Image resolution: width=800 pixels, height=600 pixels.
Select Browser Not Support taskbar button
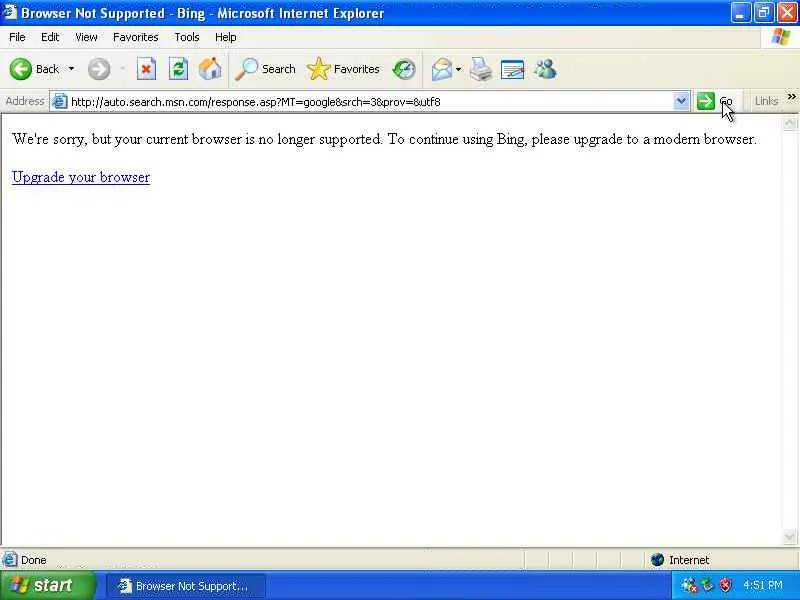coord(185,586)
